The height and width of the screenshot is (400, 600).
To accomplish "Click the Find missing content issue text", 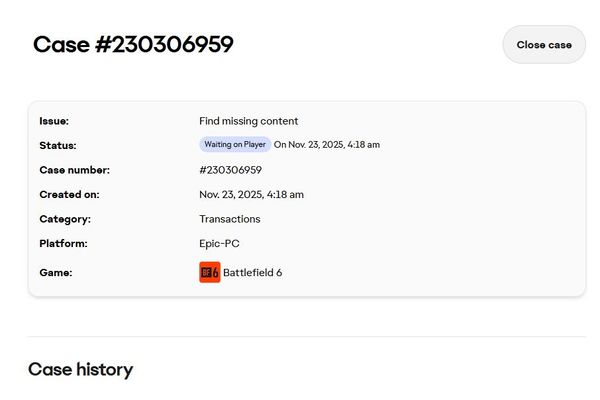I will 248,121.
